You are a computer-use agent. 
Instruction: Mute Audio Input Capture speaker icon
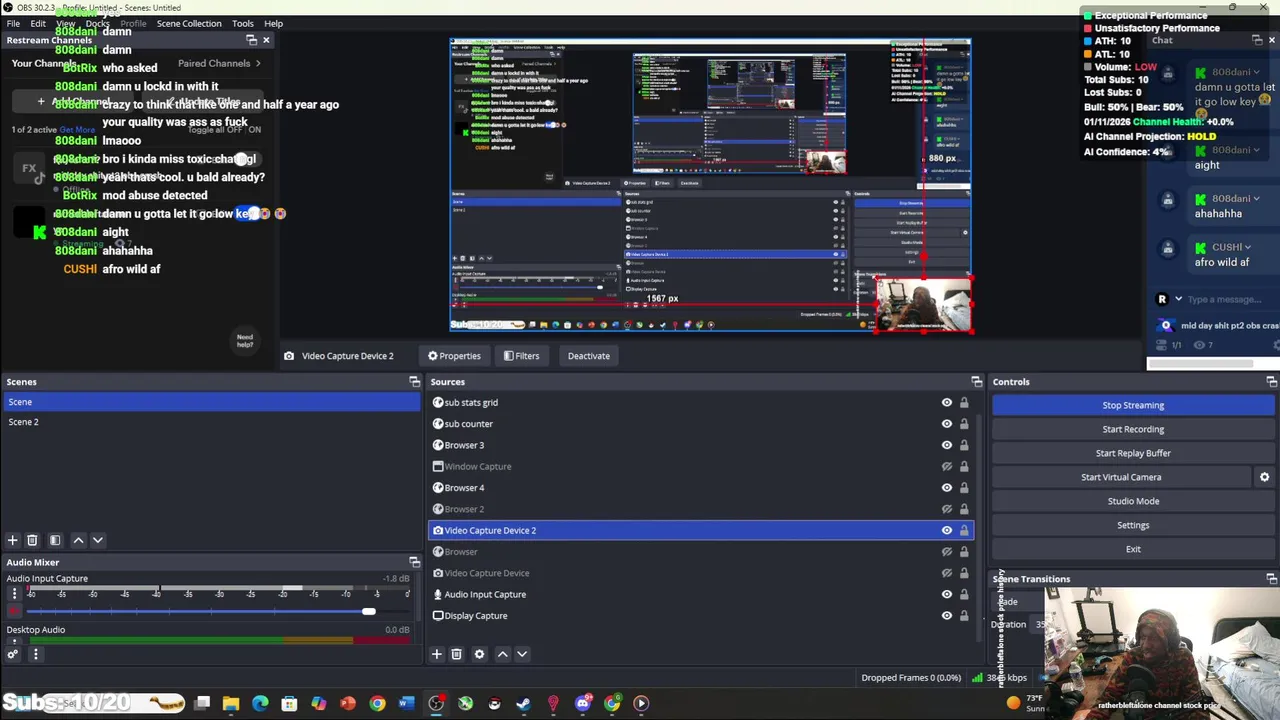[x=13, y=610]
